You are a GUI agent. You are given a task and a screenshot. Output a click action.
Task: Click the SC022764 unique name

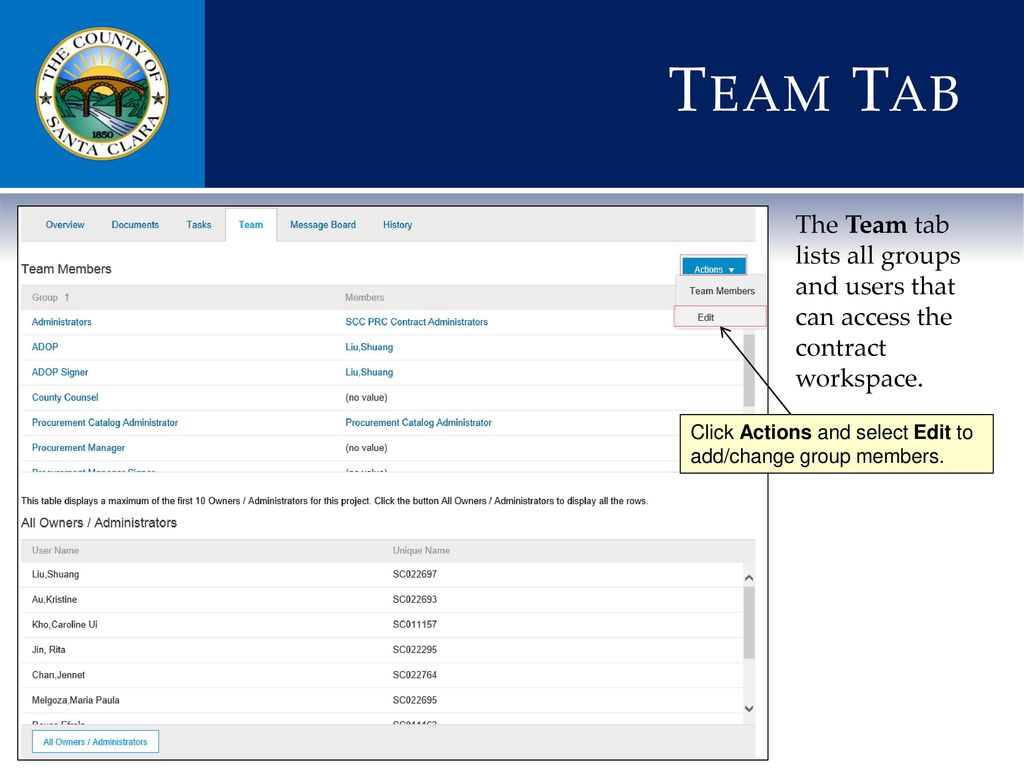[x=415, y=675]
